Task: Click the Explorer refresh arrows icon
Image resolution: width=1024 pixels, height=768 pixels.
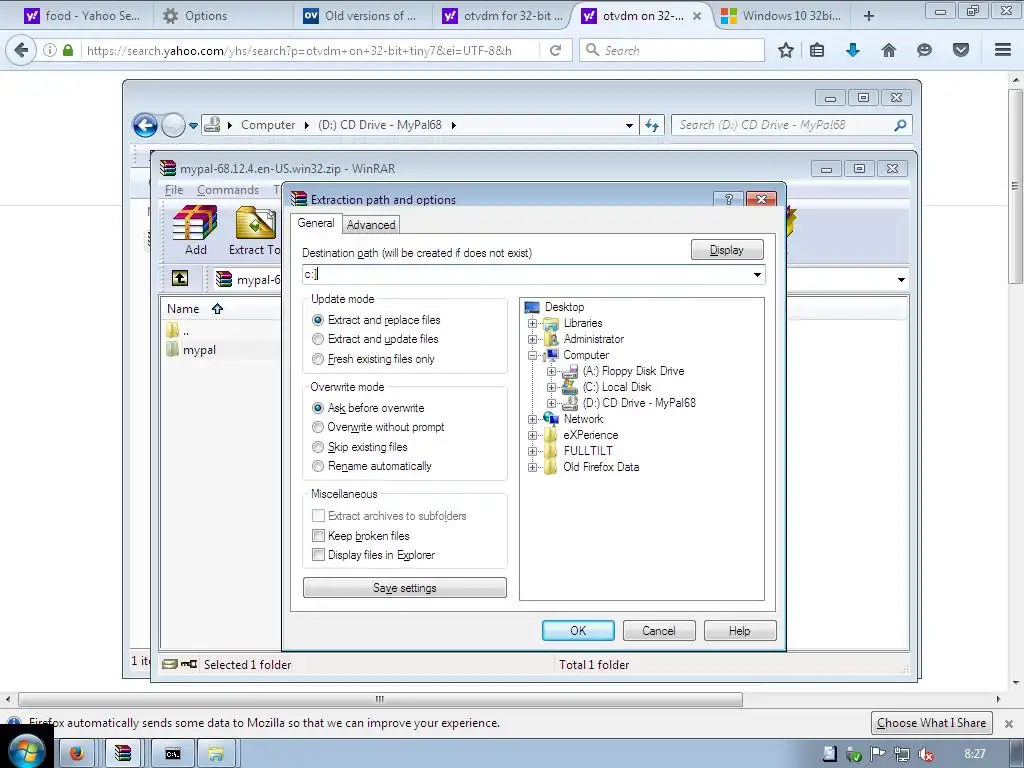Action: pos(652,125)
